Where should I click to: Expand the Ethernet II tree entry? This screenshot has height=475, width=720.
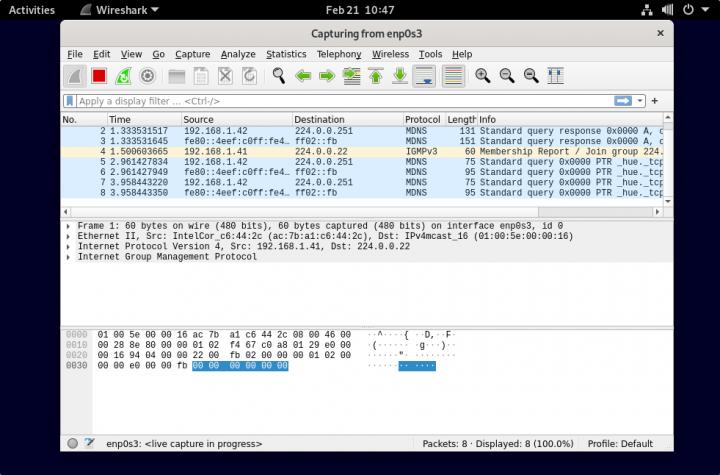click(68, 236)
